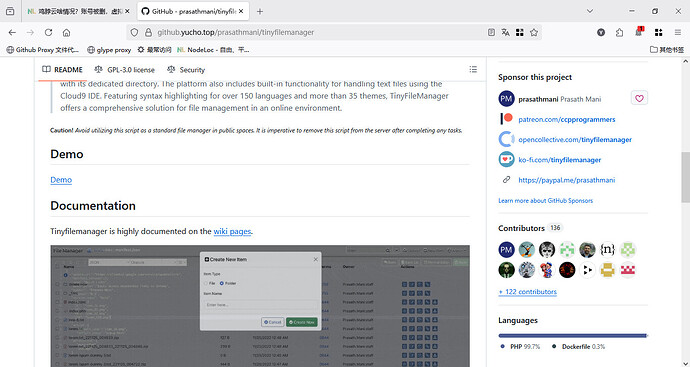
Task: Go to the browser home page
Action: click(66, 32)
